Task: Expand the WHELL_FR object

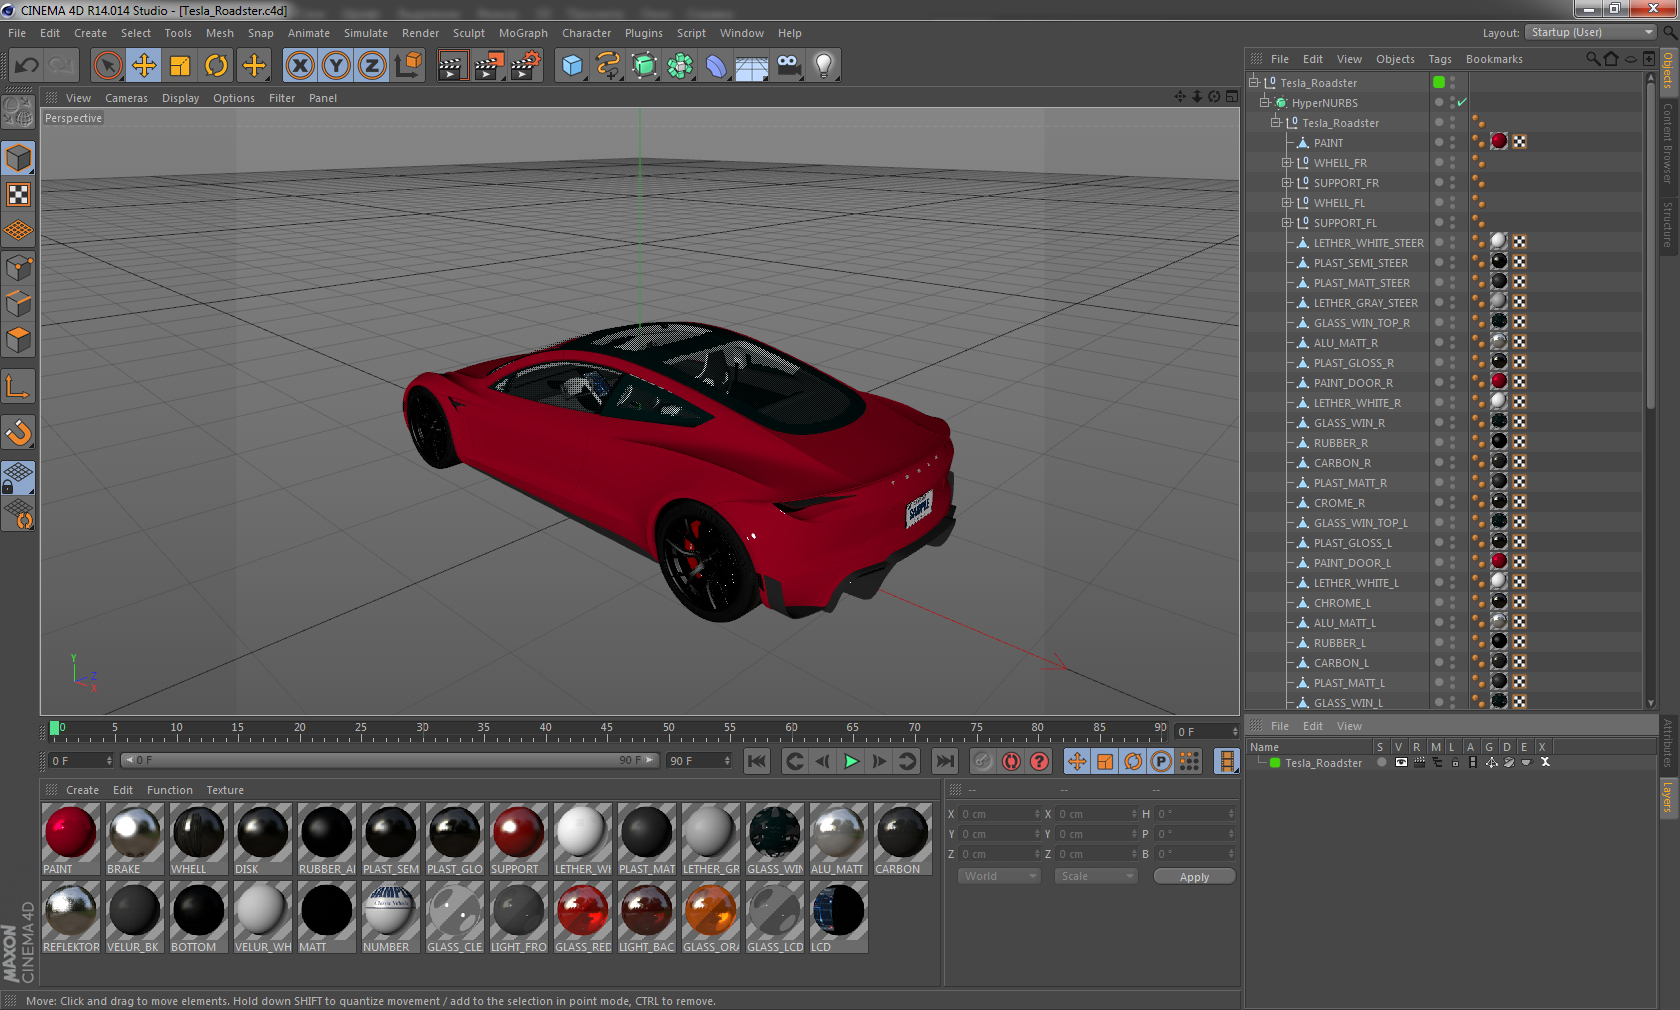Action: (x=1287, y=163)
